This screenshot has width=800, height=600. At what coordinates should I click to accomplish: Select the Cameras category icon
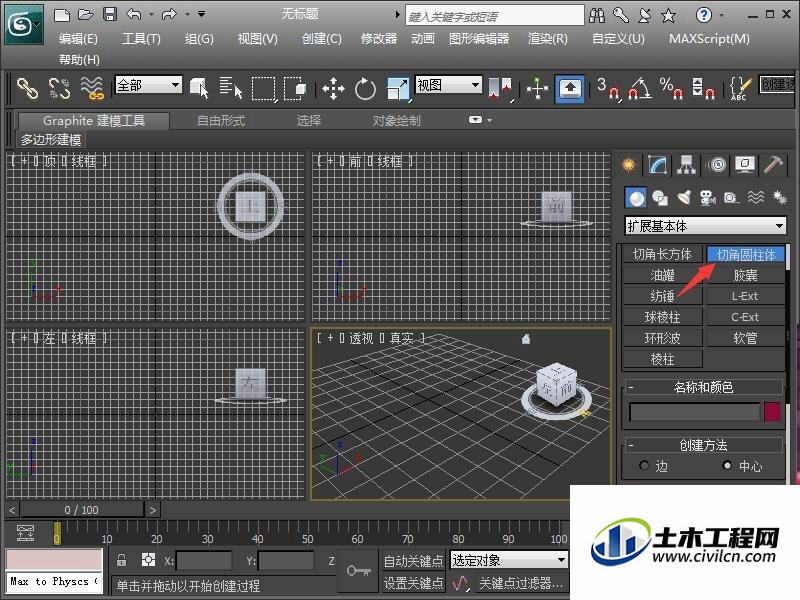(x=708, y=198)
